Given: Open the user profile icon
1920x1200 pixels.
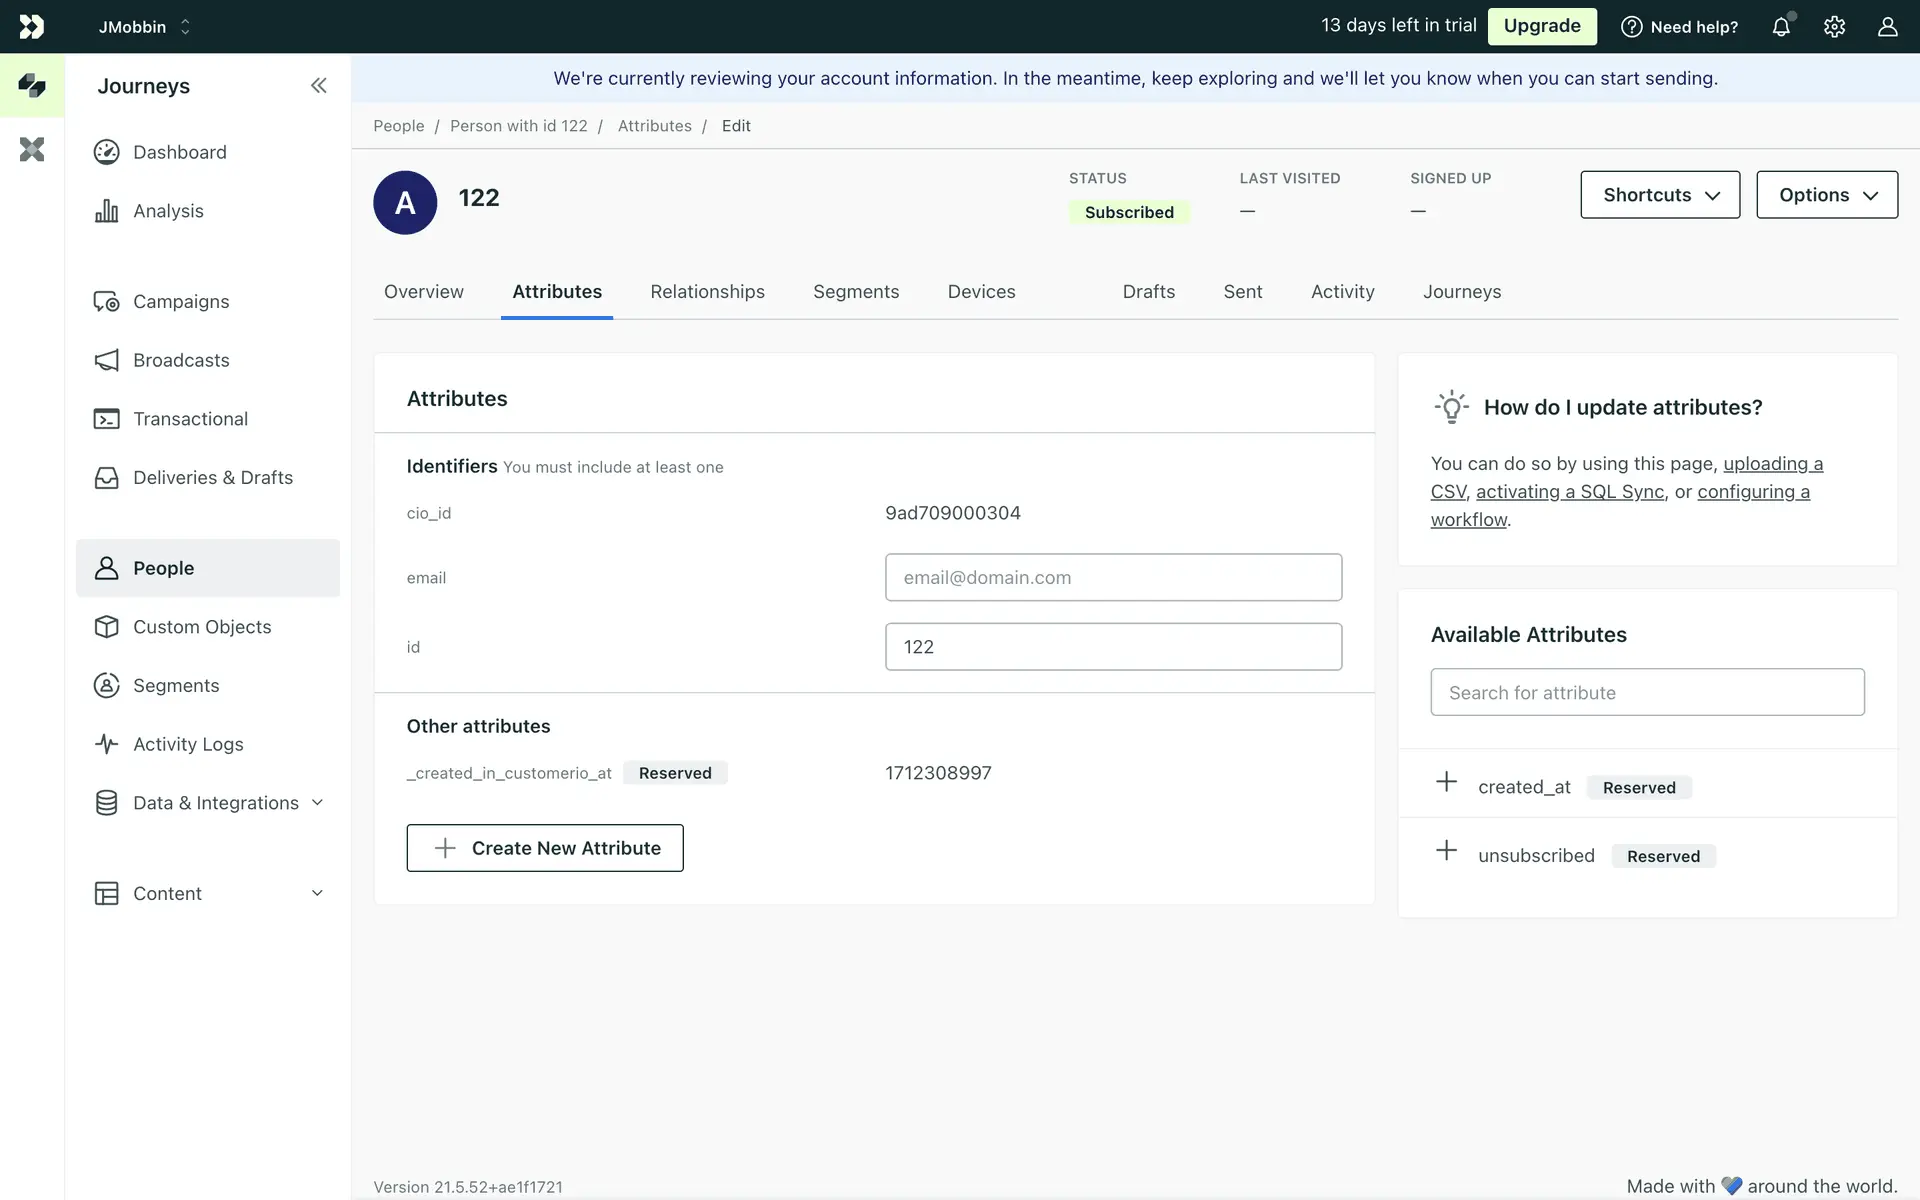Looking at the screenshot, I should (1887, 27).
